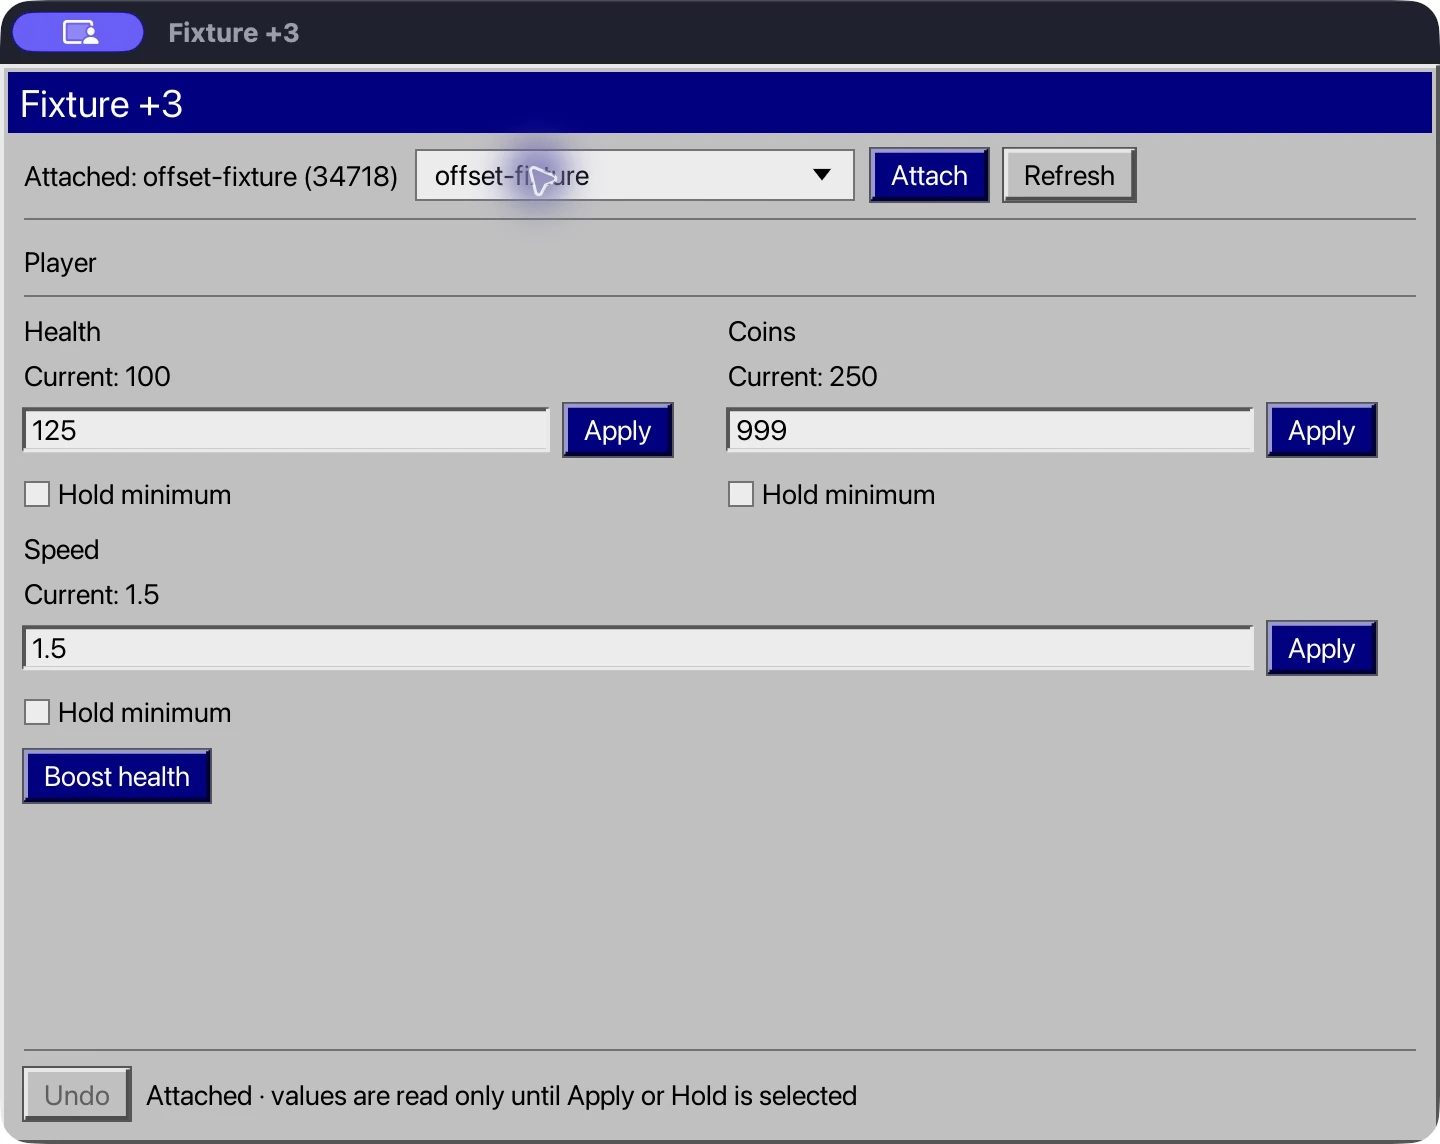Click the Boost health button
The image size is (1440, 1144).
pos(117,776)
